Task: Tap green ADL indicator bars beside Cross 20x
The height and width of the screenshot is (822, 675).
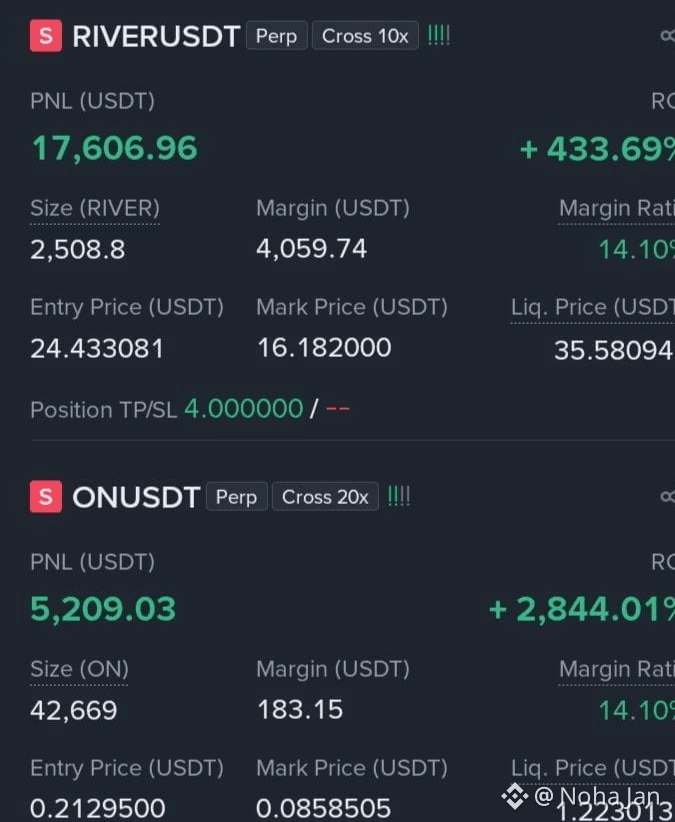Action: [x=399, y=496]
